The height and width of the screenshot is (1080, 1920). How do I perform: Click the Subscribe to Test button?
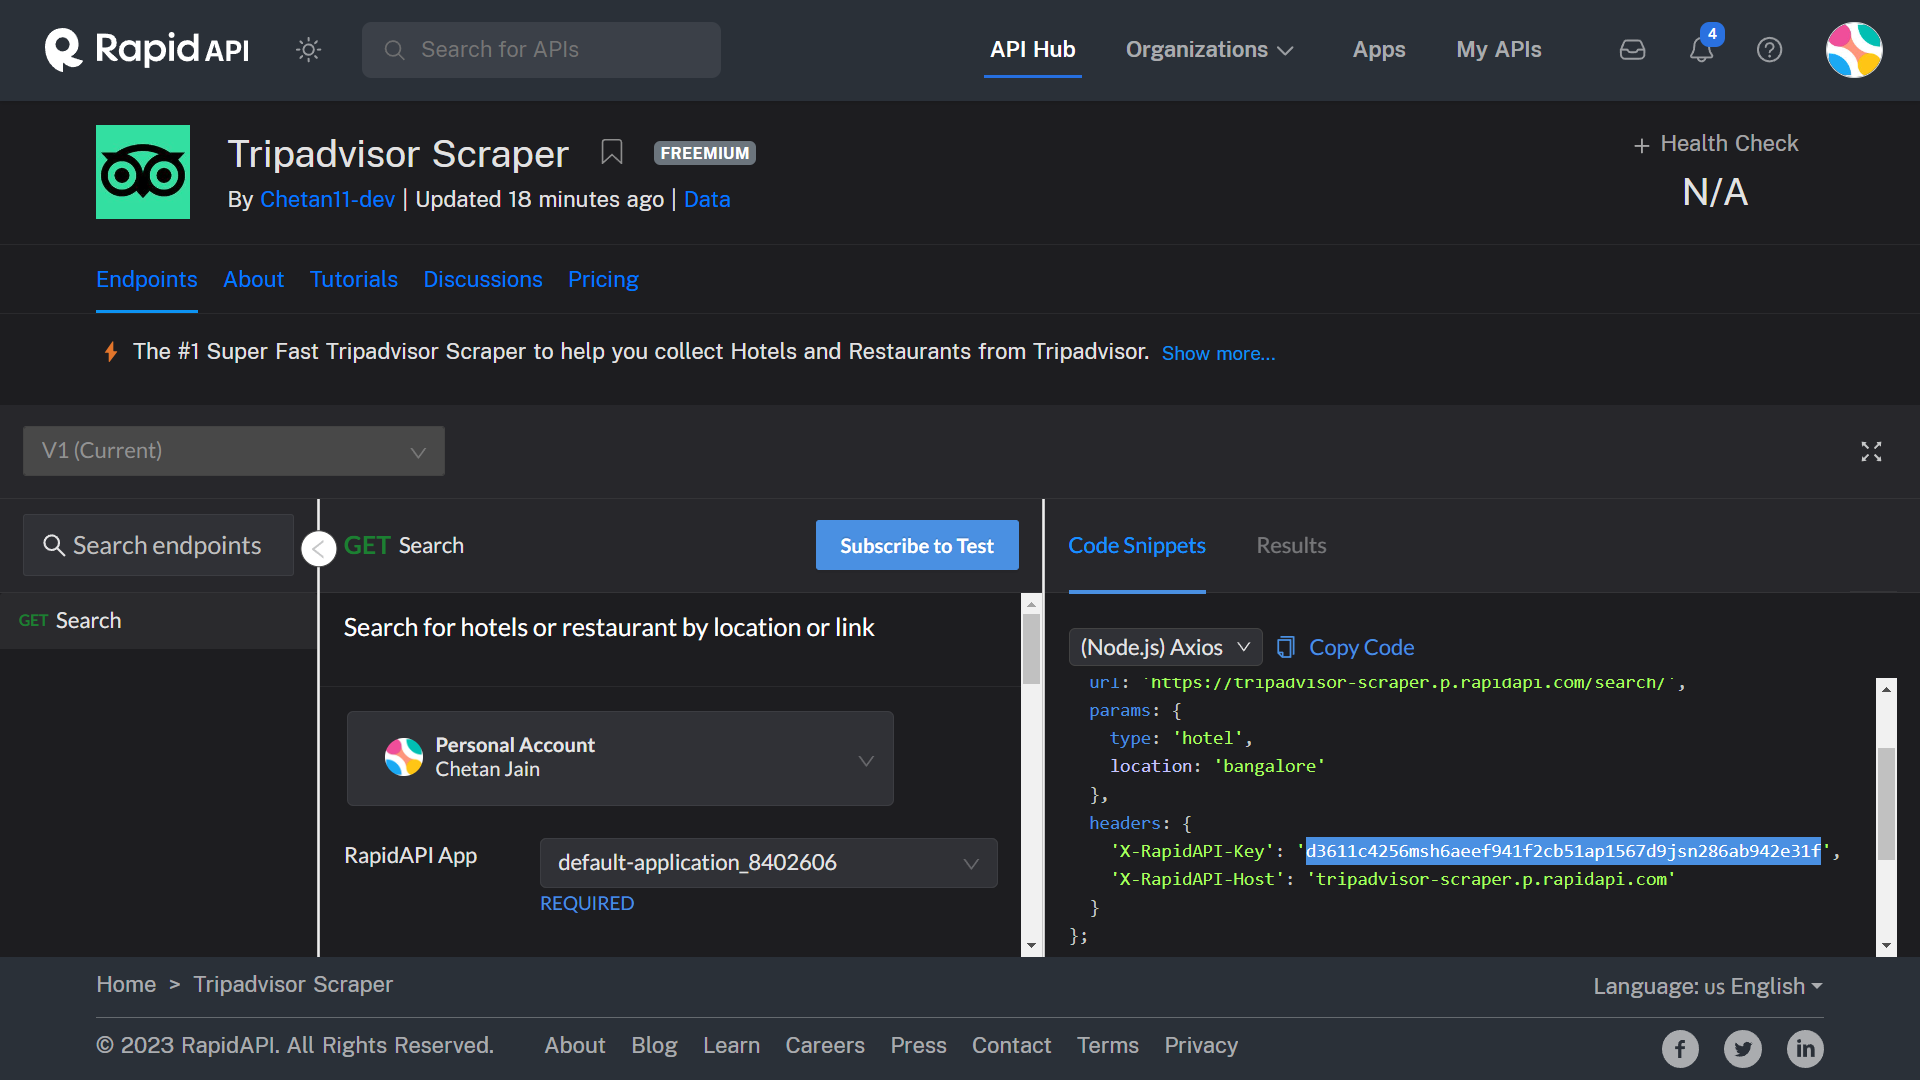tap(917, 546)
